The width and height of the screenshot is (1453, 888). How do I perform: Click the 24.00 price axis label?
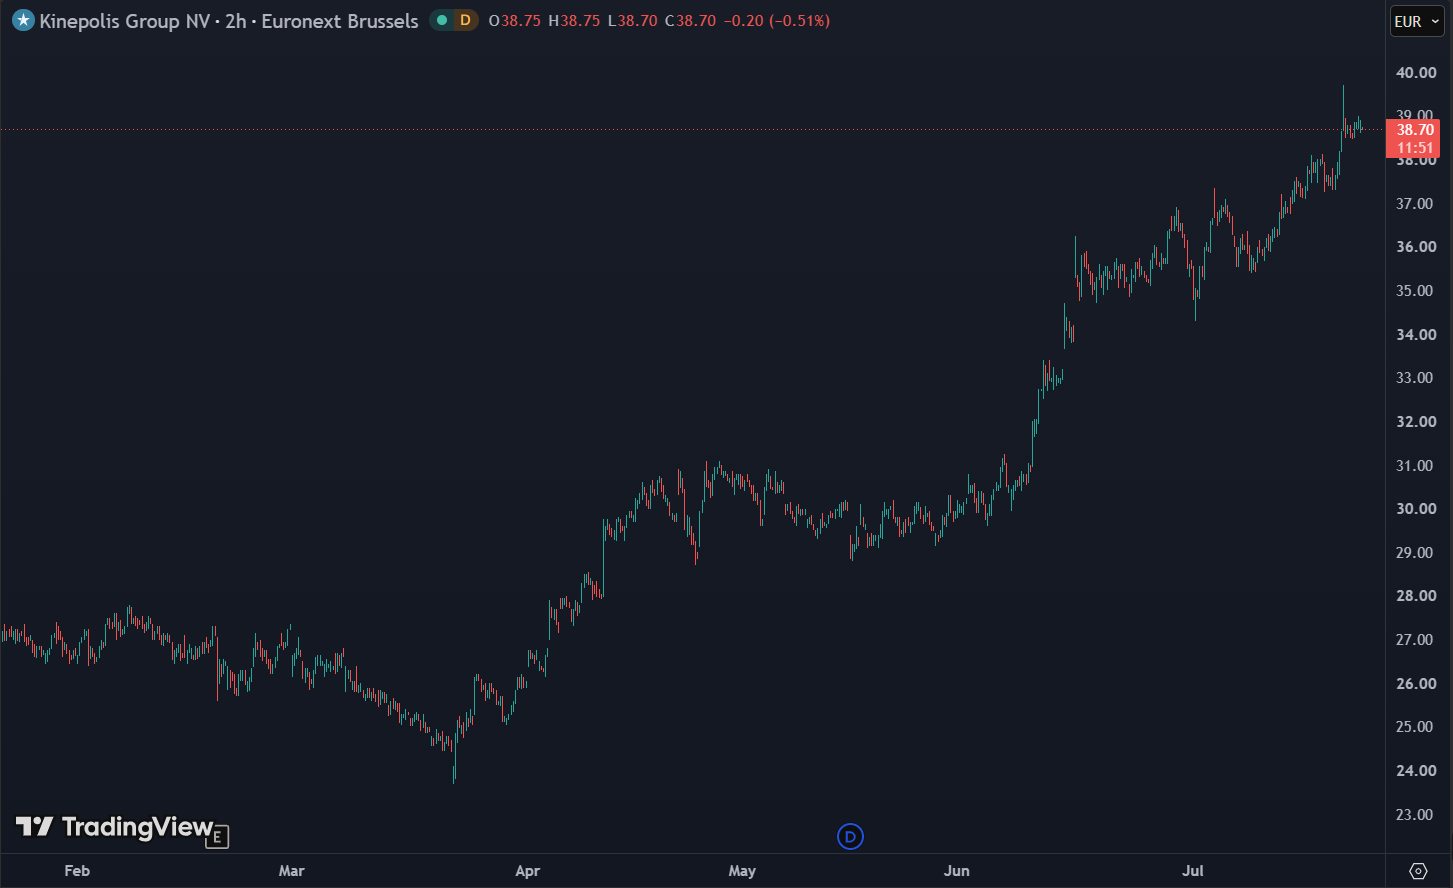pos(1416,771)
